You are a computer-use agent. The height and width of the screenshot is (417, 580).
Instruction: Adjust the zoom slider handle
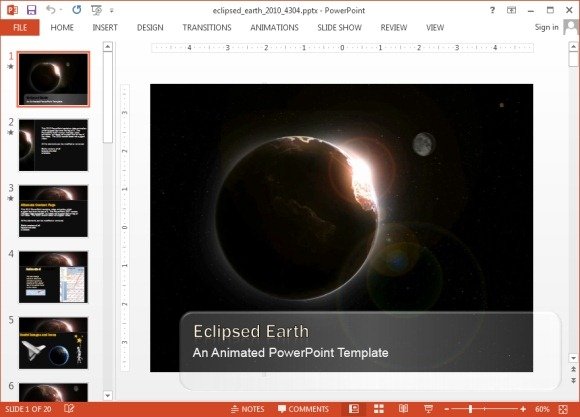pos(471,409)
